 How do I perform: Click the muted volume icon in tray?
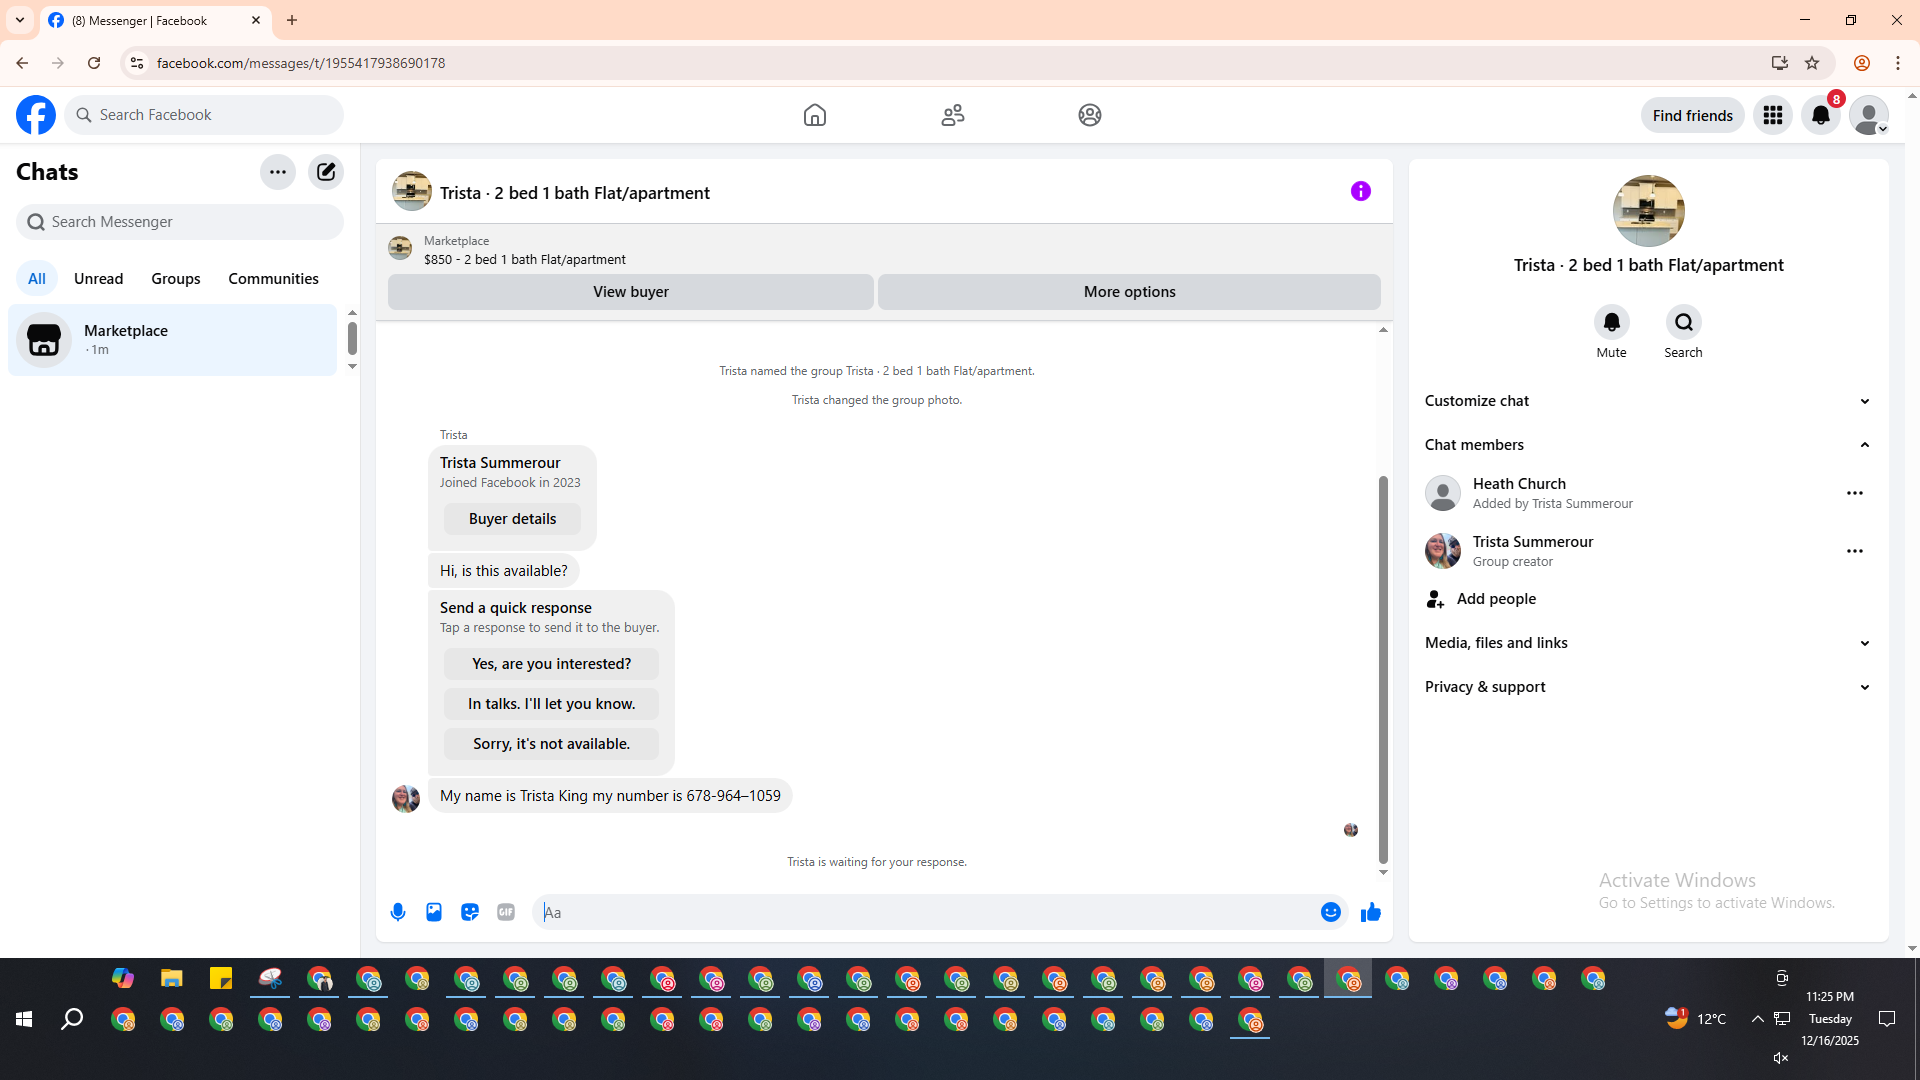pyautogui.click(x=1781, y=1058)
